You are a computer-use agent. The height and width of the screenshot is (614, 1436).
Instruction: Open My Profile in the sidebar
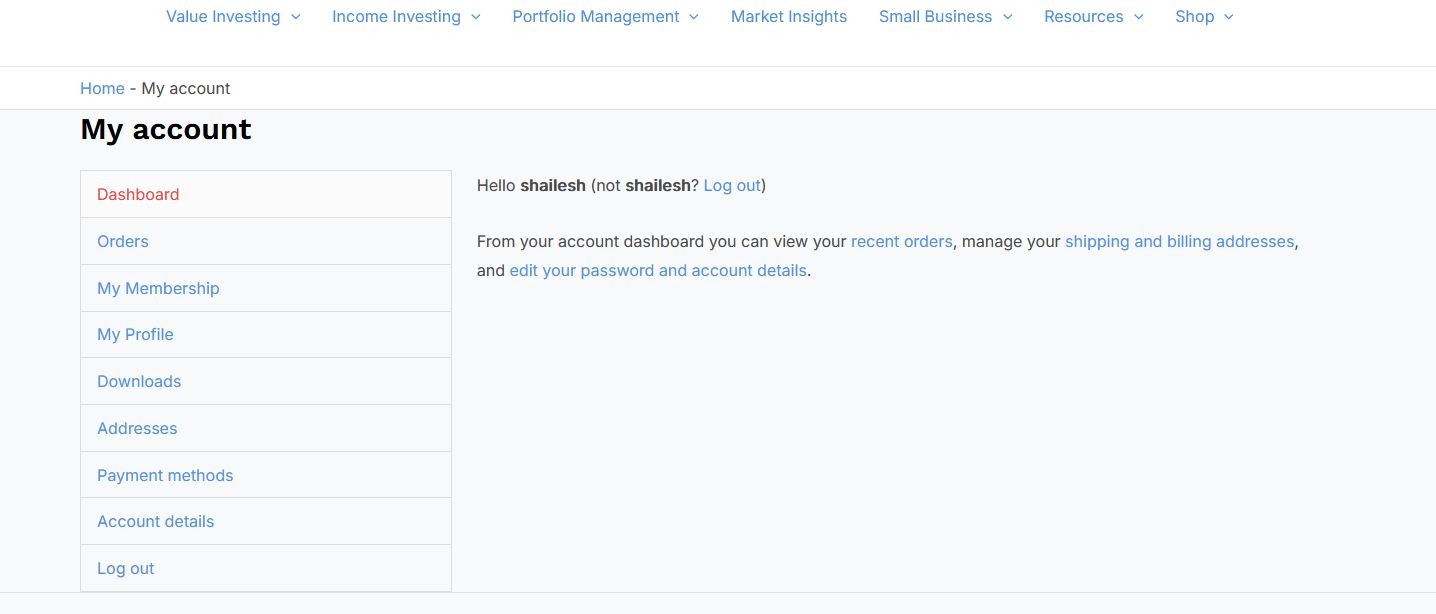coord(266,334)
